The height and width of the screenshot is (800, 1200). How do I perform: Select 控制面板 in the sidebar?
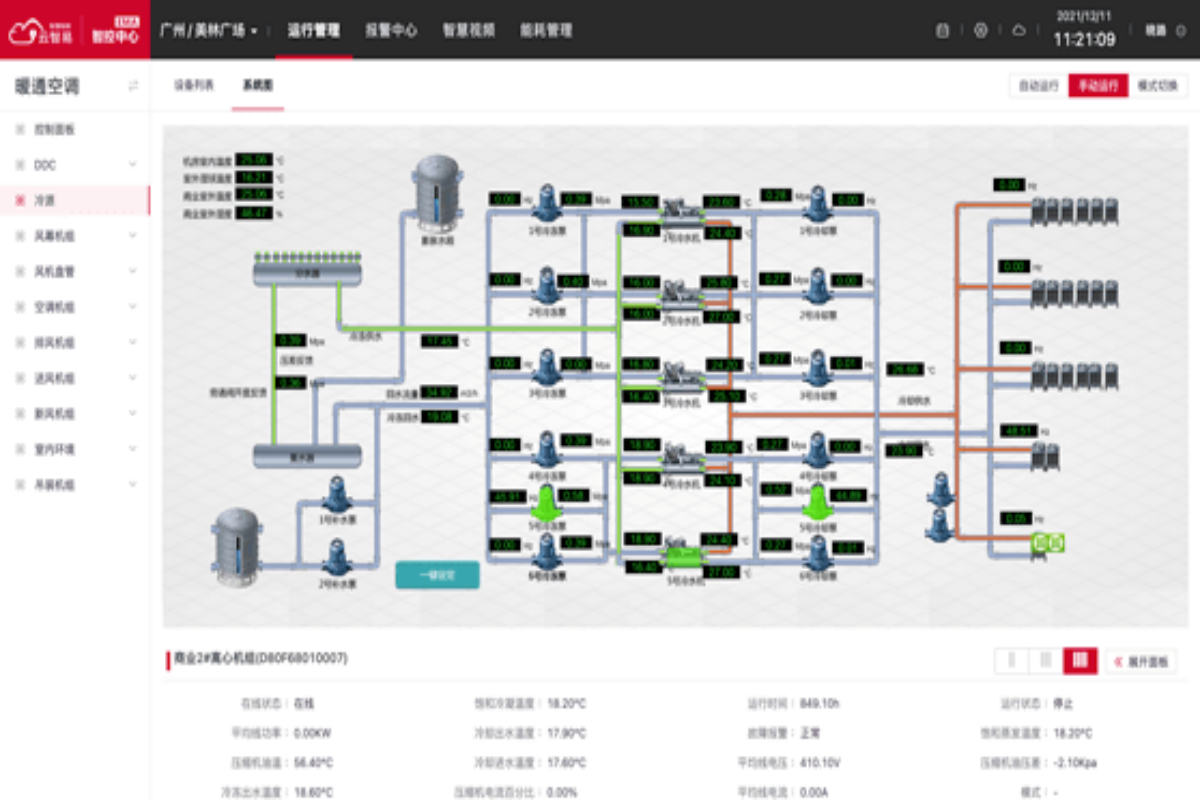point(55,129)
